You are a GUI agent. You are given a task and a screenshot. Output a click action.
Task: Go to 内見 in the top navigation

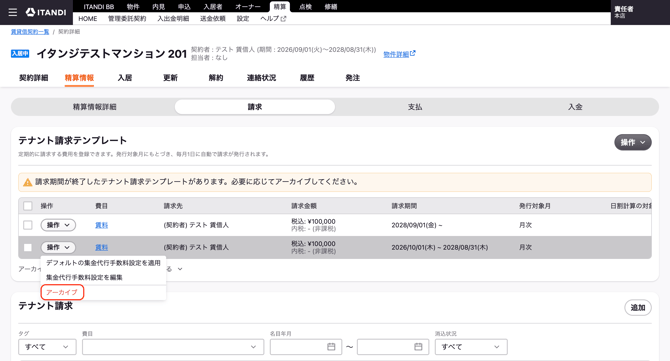tap(159, 6)
